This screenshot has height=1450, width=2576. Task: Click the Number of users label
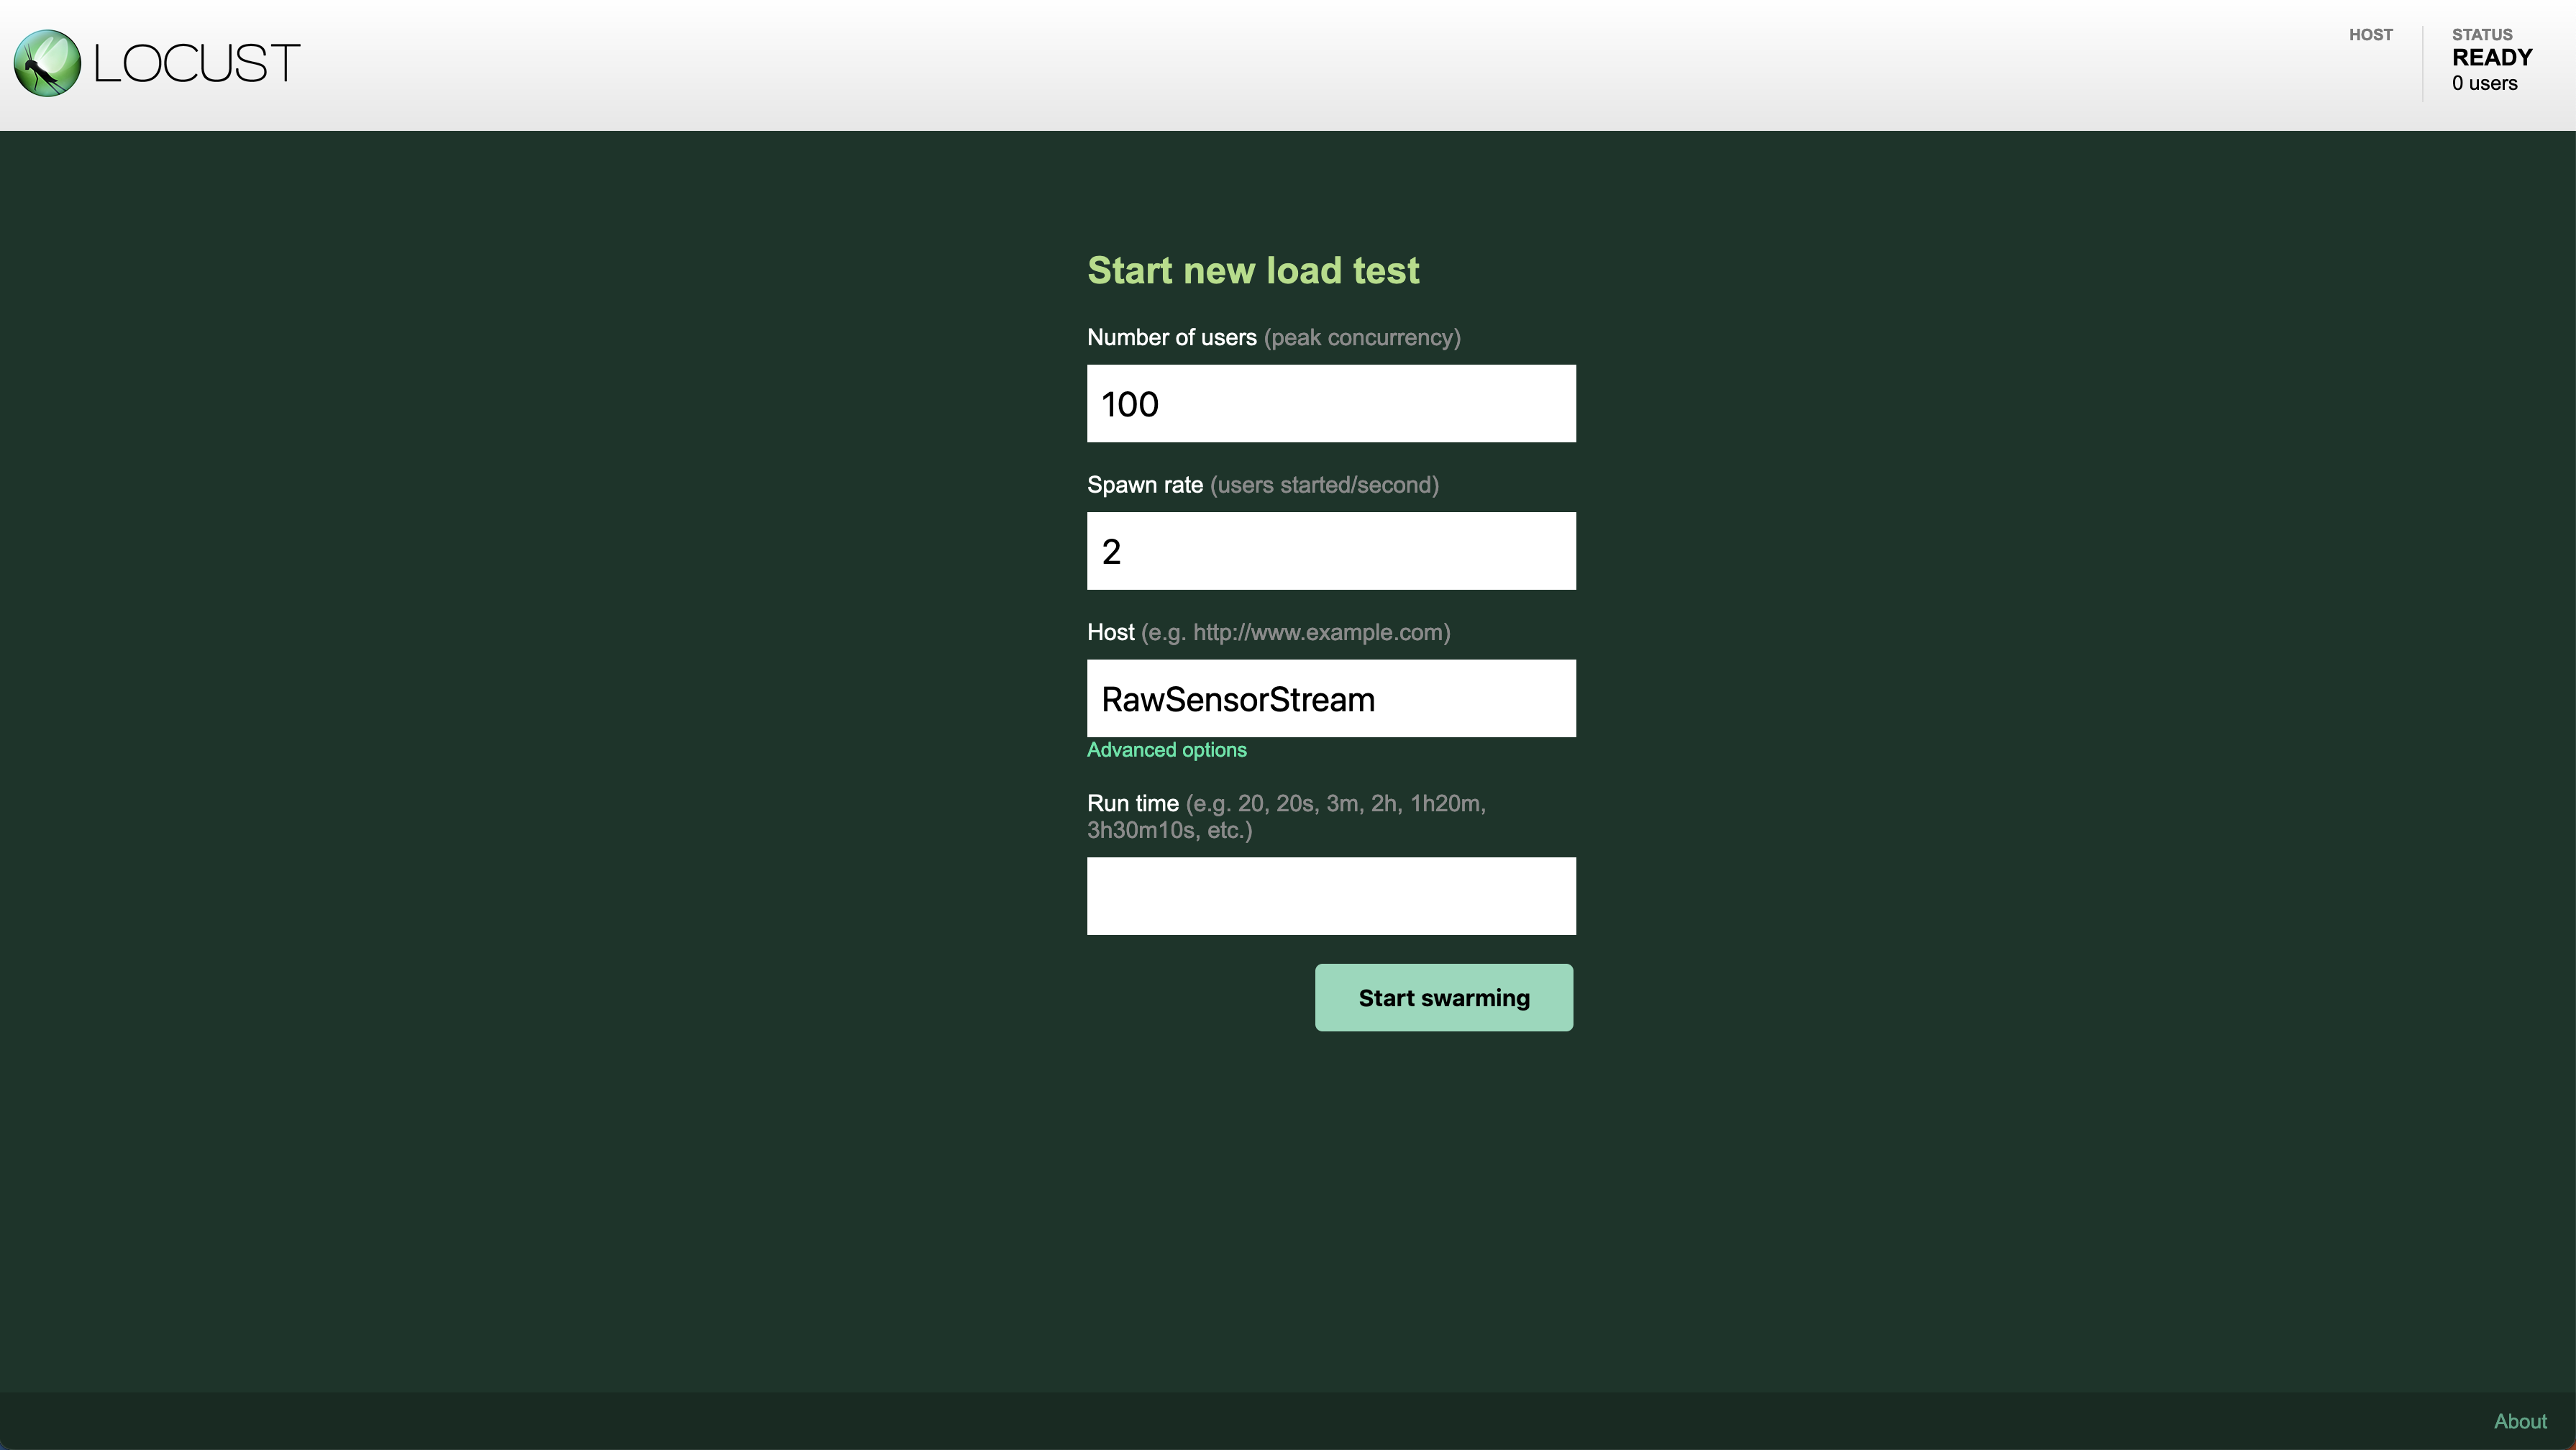[x=1171, y=338]
